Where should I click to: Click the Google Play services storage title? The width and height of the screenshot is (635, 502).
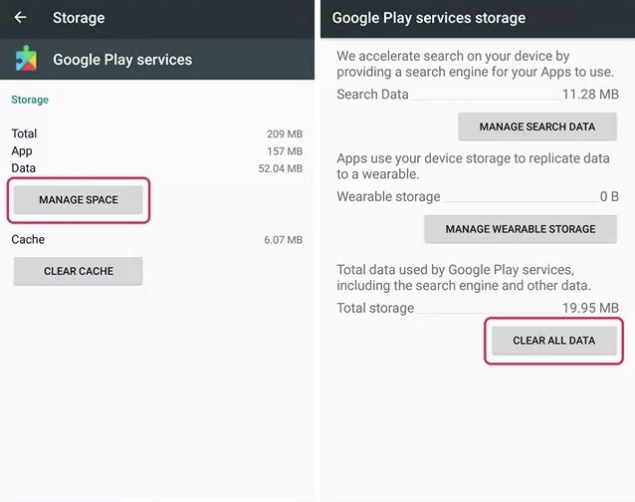[x=428, y=18]
